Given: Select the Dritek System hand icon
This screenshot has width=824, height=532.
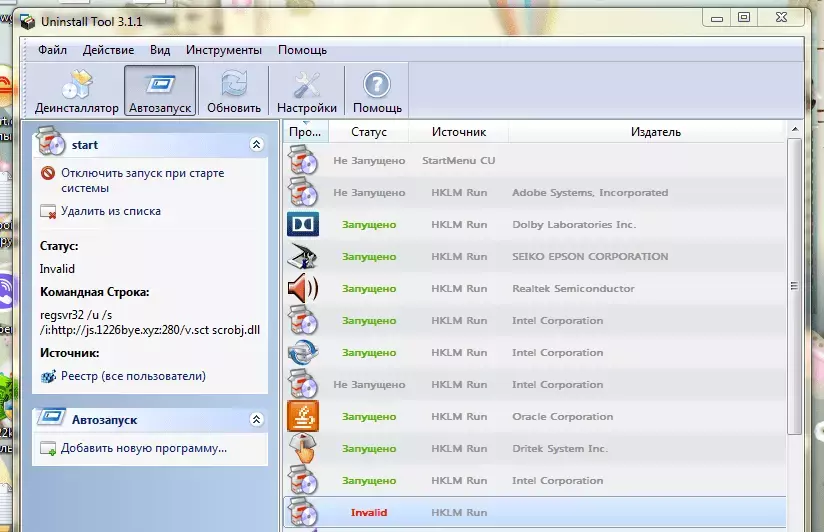Looking at the screenshot, I should pyautogui.click(x=303, y=448).
